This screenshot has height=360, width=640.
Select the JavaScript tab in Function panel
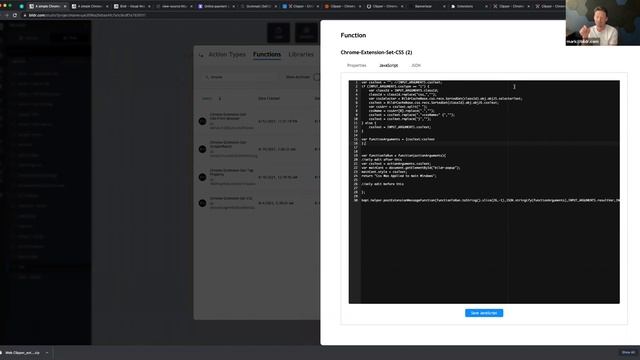388,65
